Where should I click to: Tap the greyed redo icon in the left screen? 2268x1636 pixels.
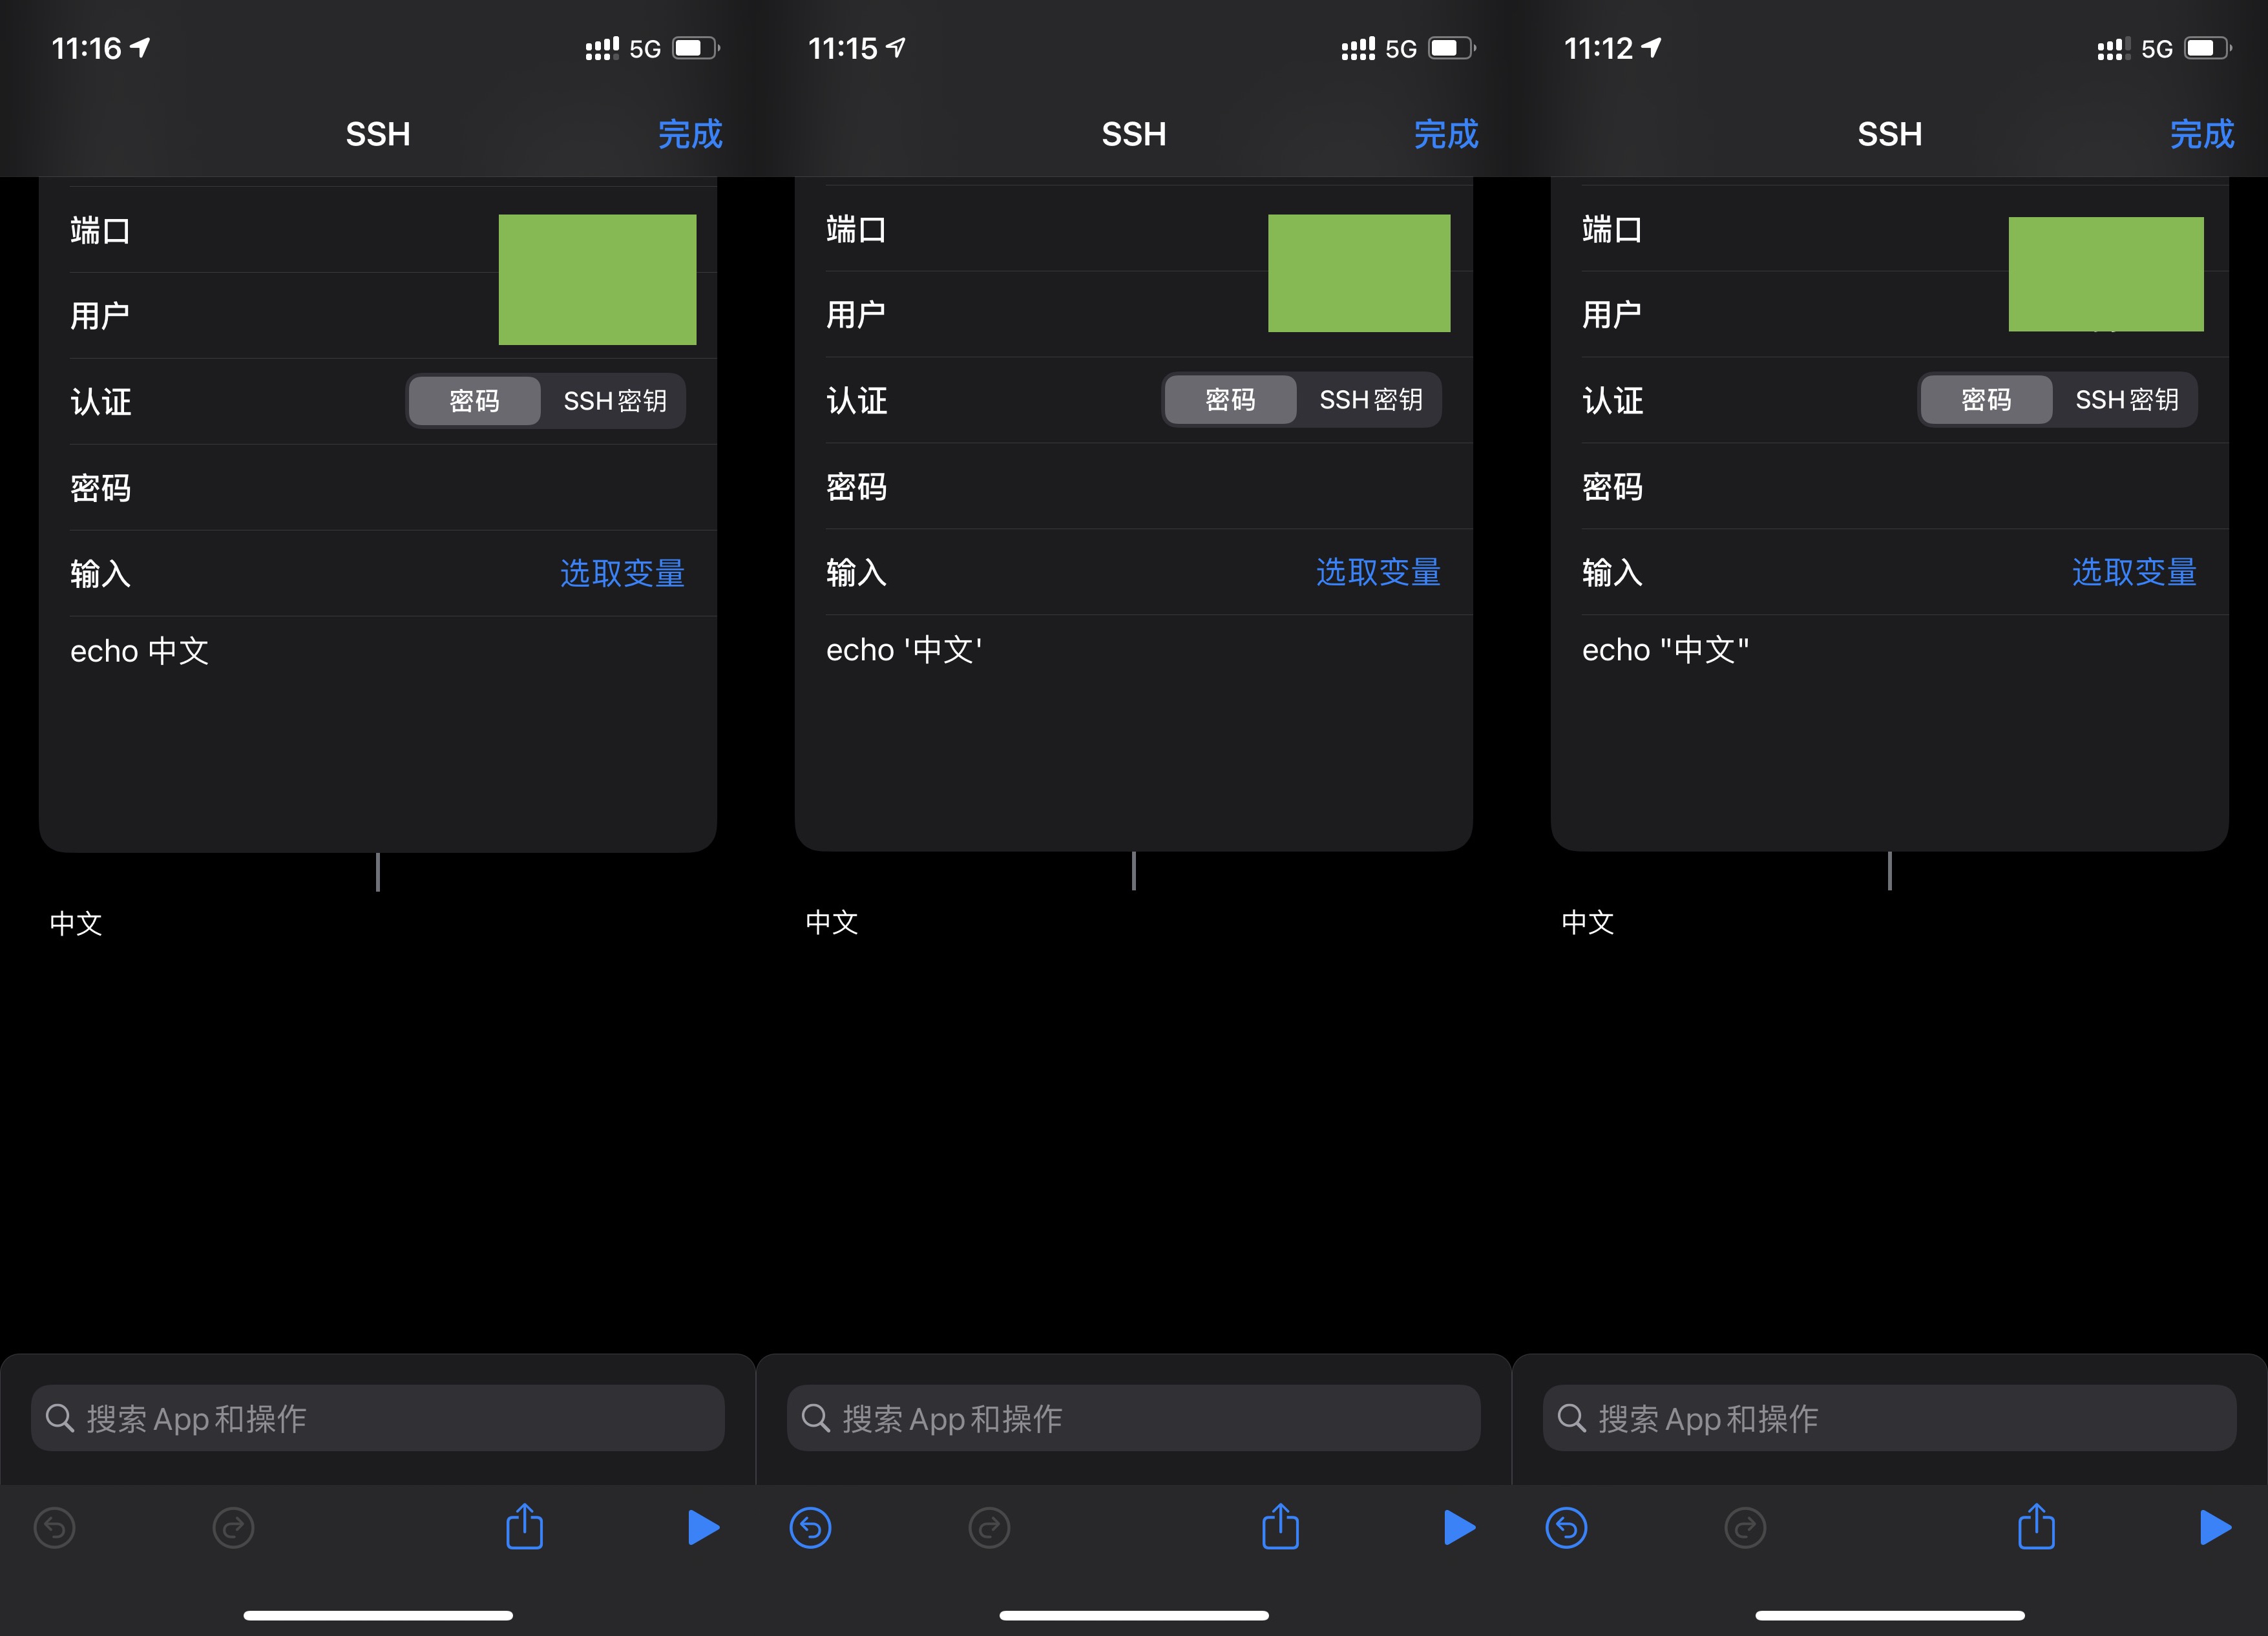[x=233, y=1528]
